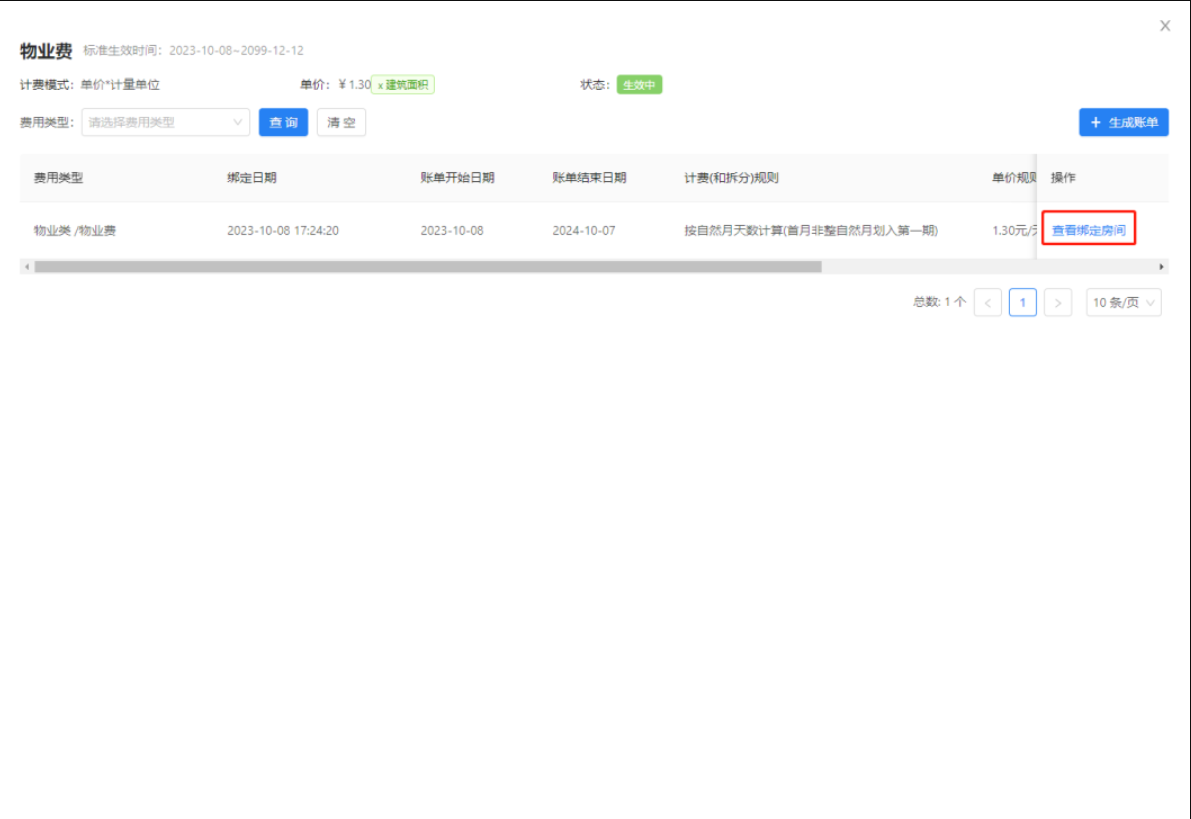Select the 物业类 /物业费 row cell
The height and width of the screenshot is (819, 1191).
click(75, 231)
